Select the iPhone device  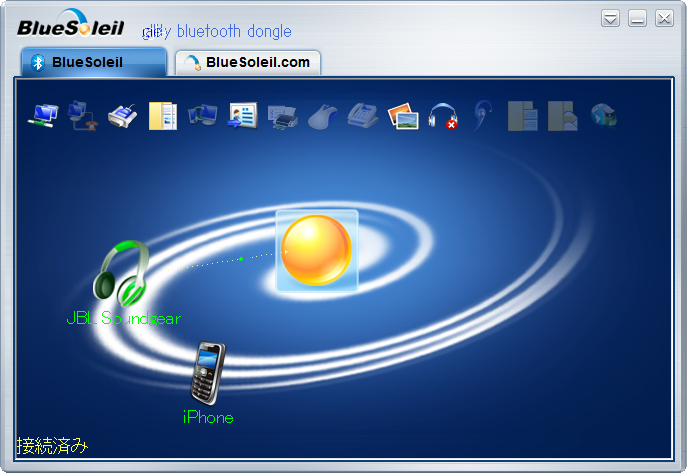click(208, 373)
